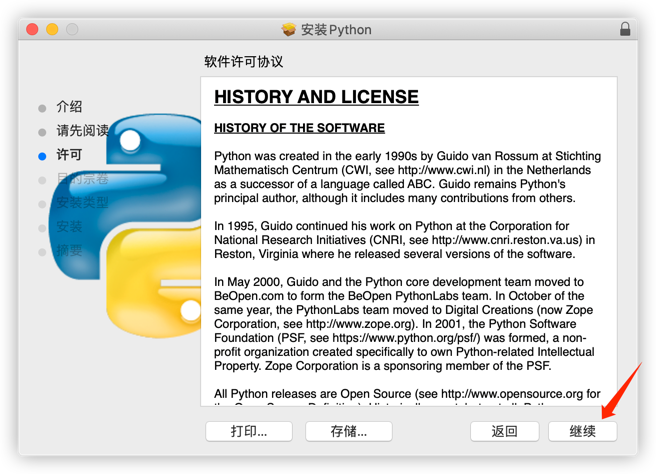656x474 pixels.
Task: Click the 安装类型 step
Action: (82, 203)
